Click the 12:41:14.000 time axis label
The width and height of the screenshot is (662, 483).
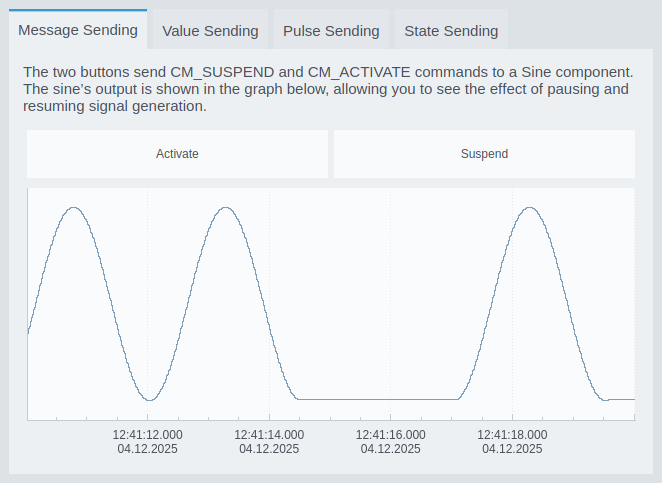pyautogui.click(x=269, y=435)
